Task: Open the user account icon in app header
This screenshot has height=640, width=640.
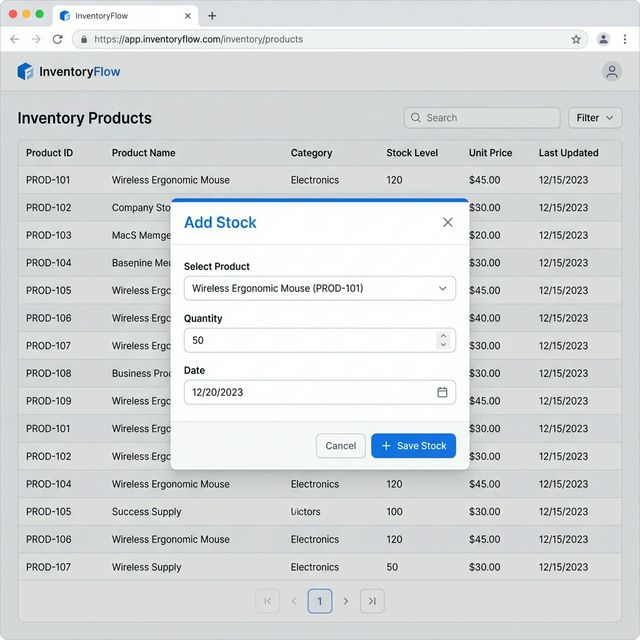Action: (x=611, y=71)
